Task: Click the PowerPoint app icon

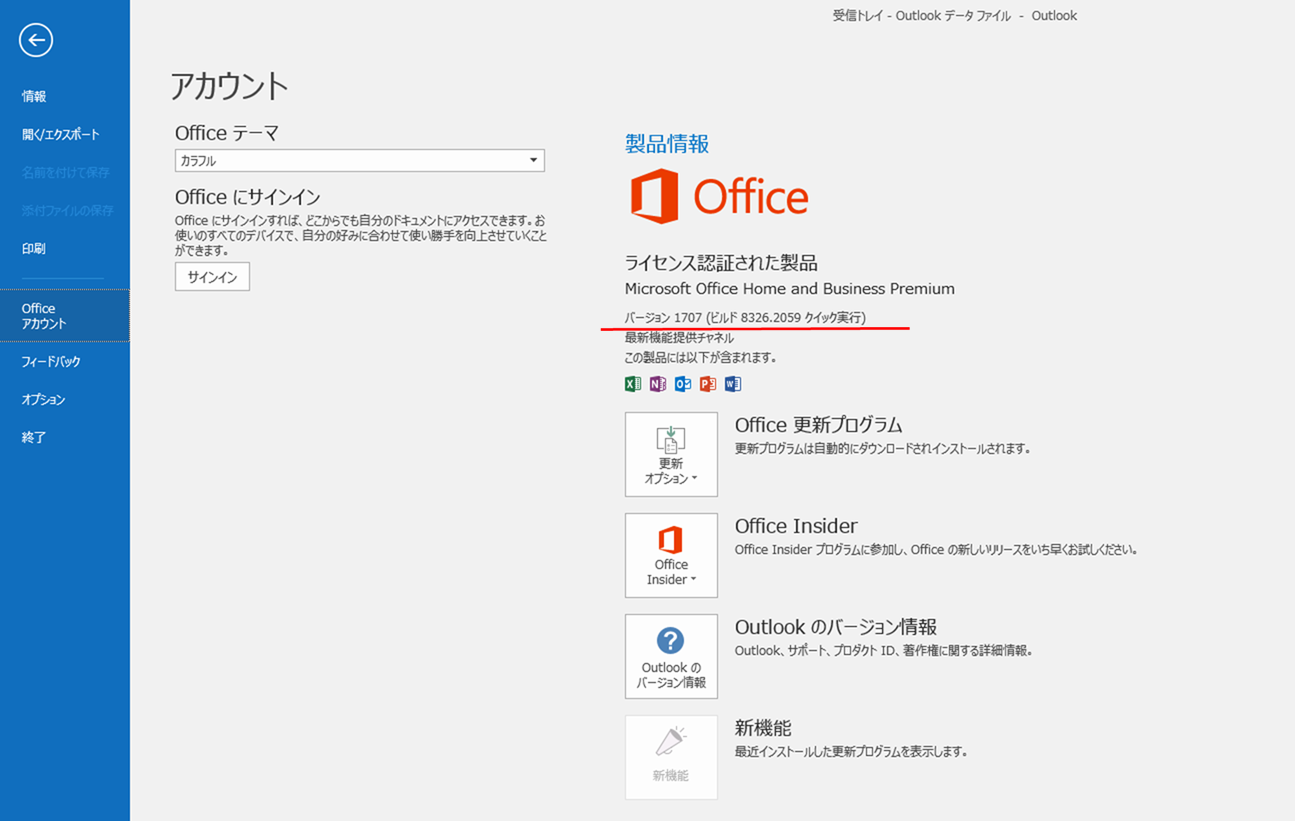Action: [708, 384]
